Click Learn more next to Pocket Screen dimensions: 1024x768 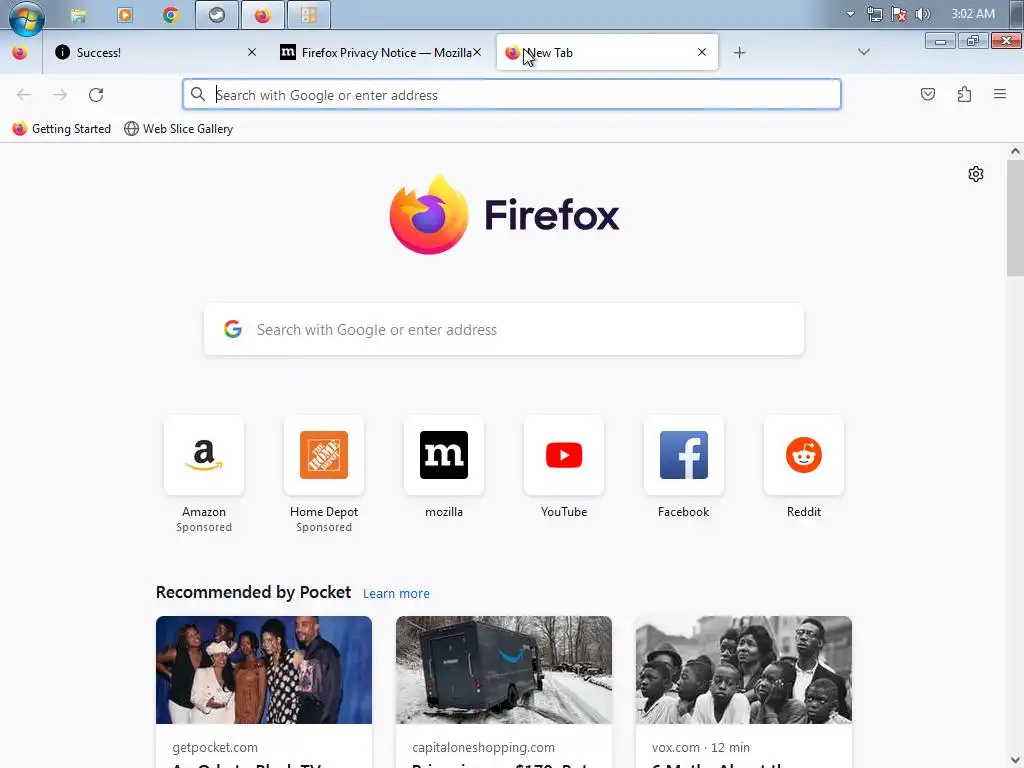[x=396, y=593]
